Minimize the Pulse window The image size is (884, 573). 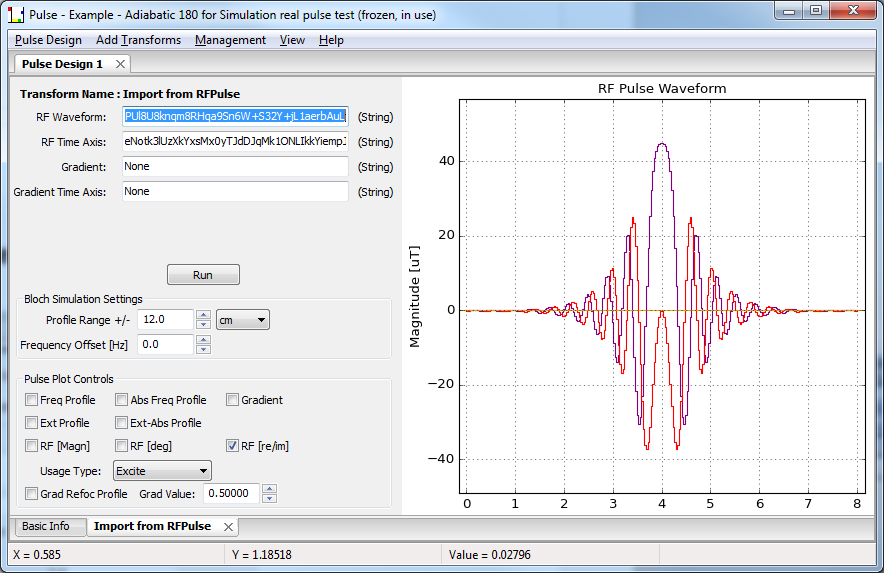point(789,11)
